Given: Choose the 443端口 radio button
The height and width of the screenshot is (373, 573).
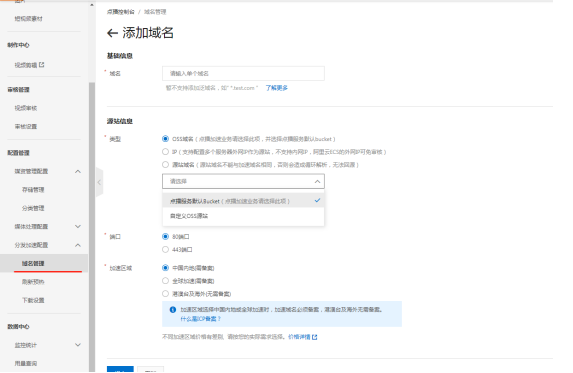Looking at the screenshot, I should tap(165, 250).
